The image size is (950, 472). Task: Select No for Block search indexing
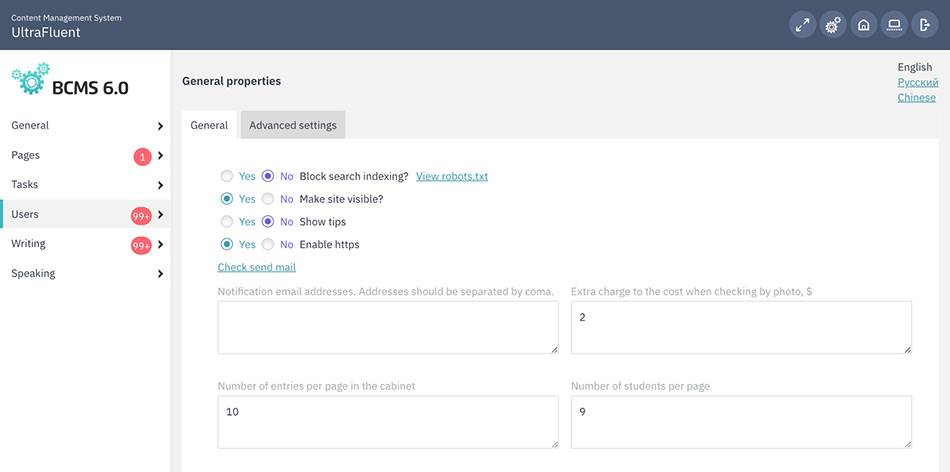pyautogui.click(x=267, y=176)
